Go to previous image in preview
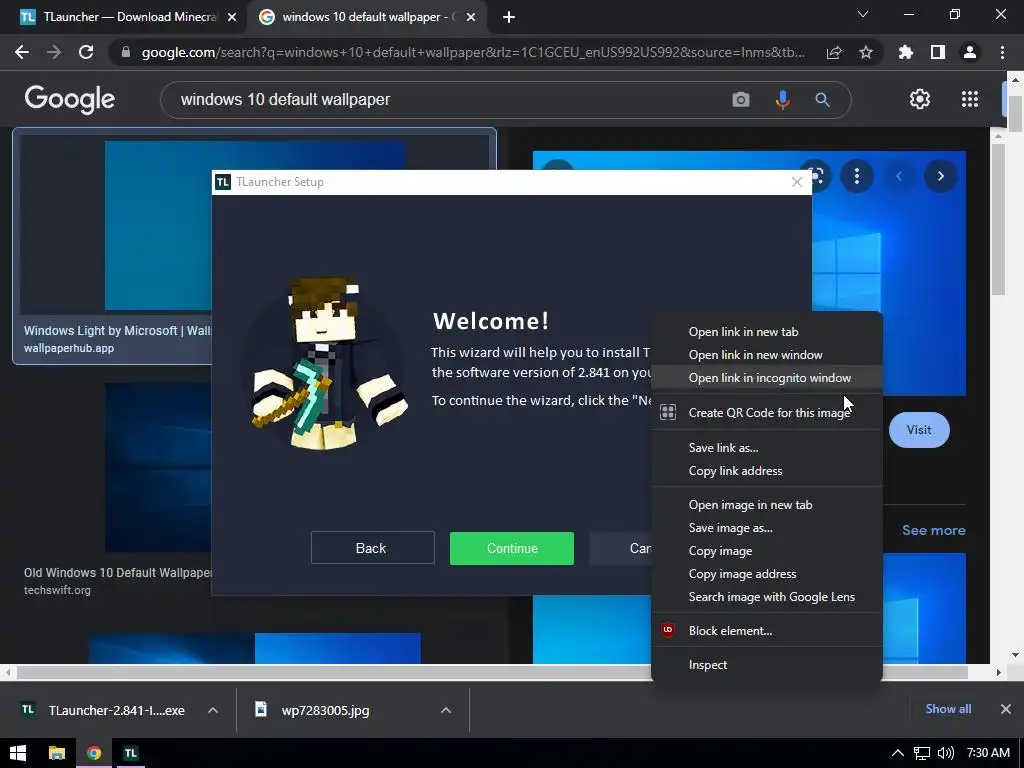The height and width of the screenshot is (768, 1024). 899,176
